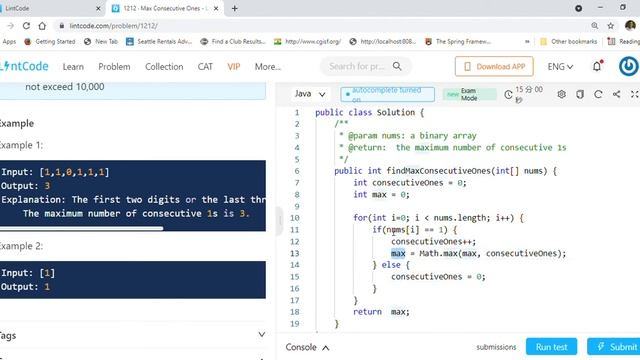Reload the page with the refresh icon
Image resolution: width=640 pixels, height=360 pixels.
[x=26, y=26]
